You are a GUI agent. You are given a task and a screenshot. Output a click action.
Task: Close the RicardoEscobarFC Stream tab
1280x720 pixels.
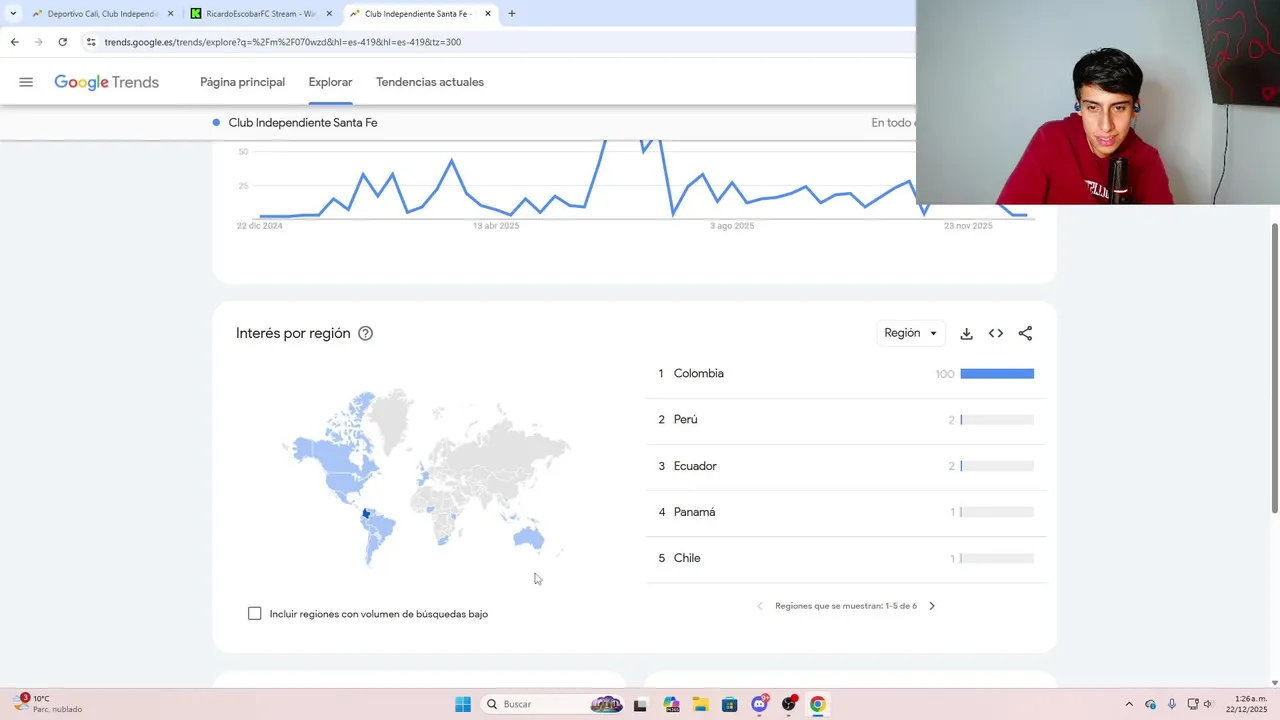tap(329, 14)
